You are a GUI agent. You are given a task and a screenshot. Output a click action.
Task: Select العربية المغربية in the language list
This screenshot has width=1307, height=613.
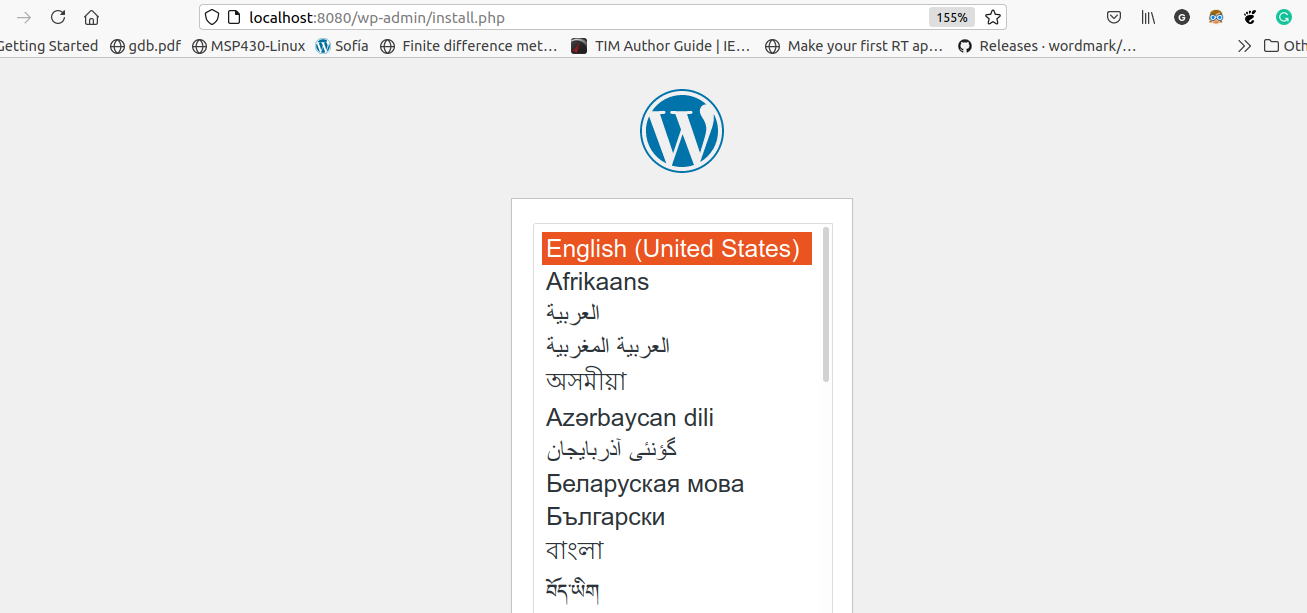677,346
